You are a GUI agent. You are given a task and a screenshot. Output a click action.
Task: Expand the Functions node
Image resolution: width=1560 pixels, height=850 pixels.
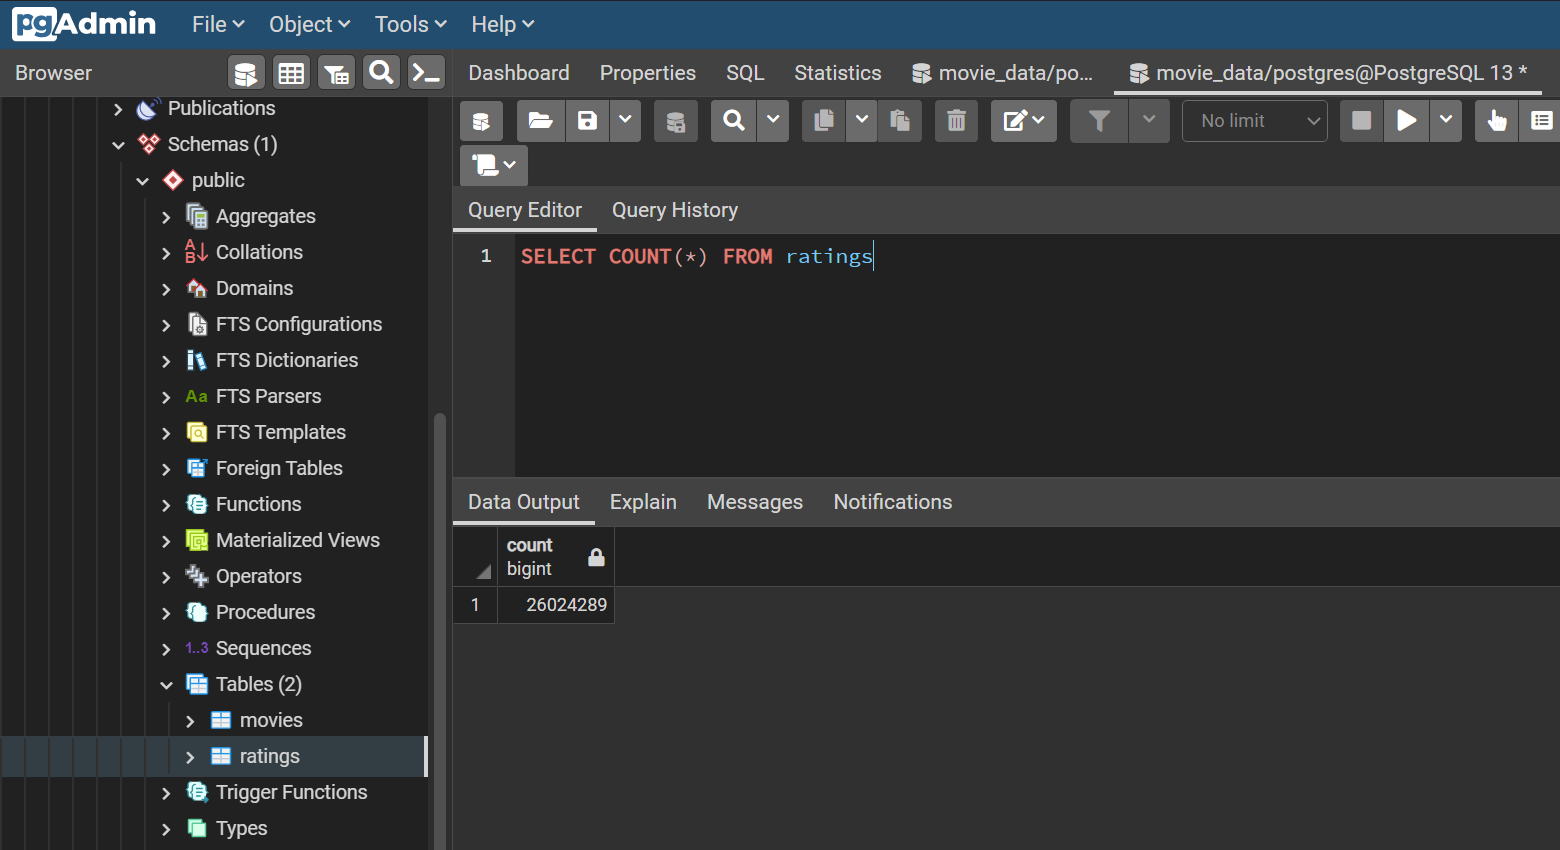coord(166,505)
